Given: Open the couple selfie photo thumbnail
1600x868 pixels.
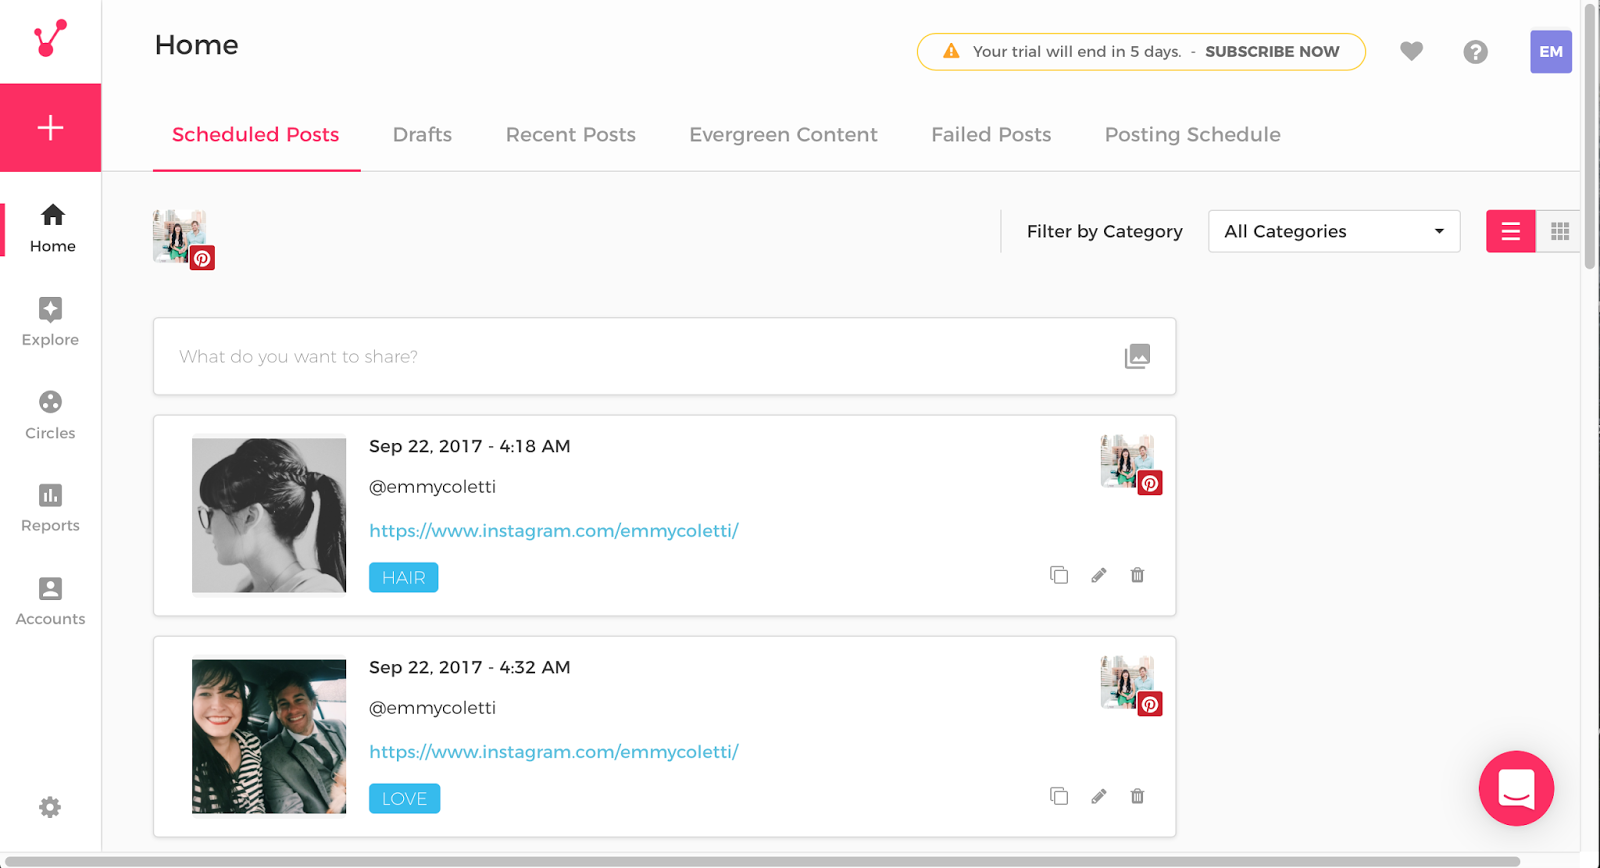Looking at the screenshot, I should pos(269,736).
